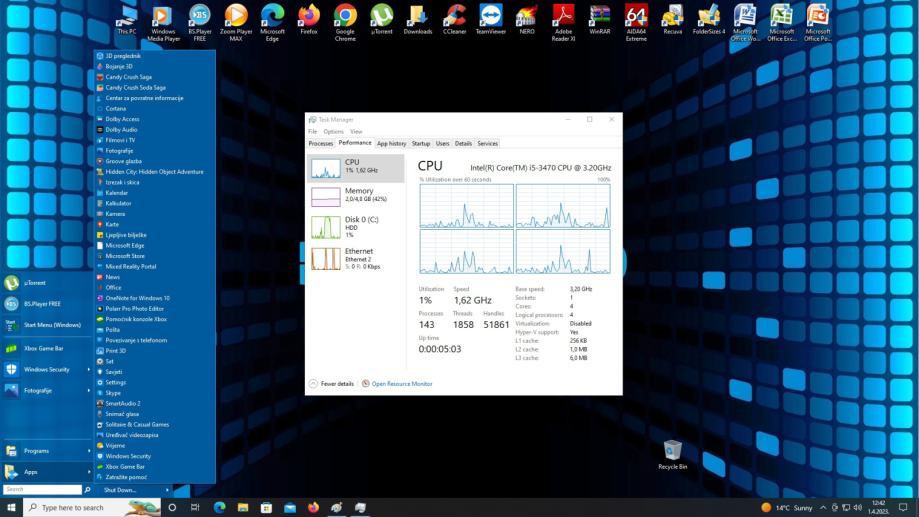Click the Open Resource Monitor link
Viewport: 919px width, 517px height.
pyautogui.click(x=401, y=384)
